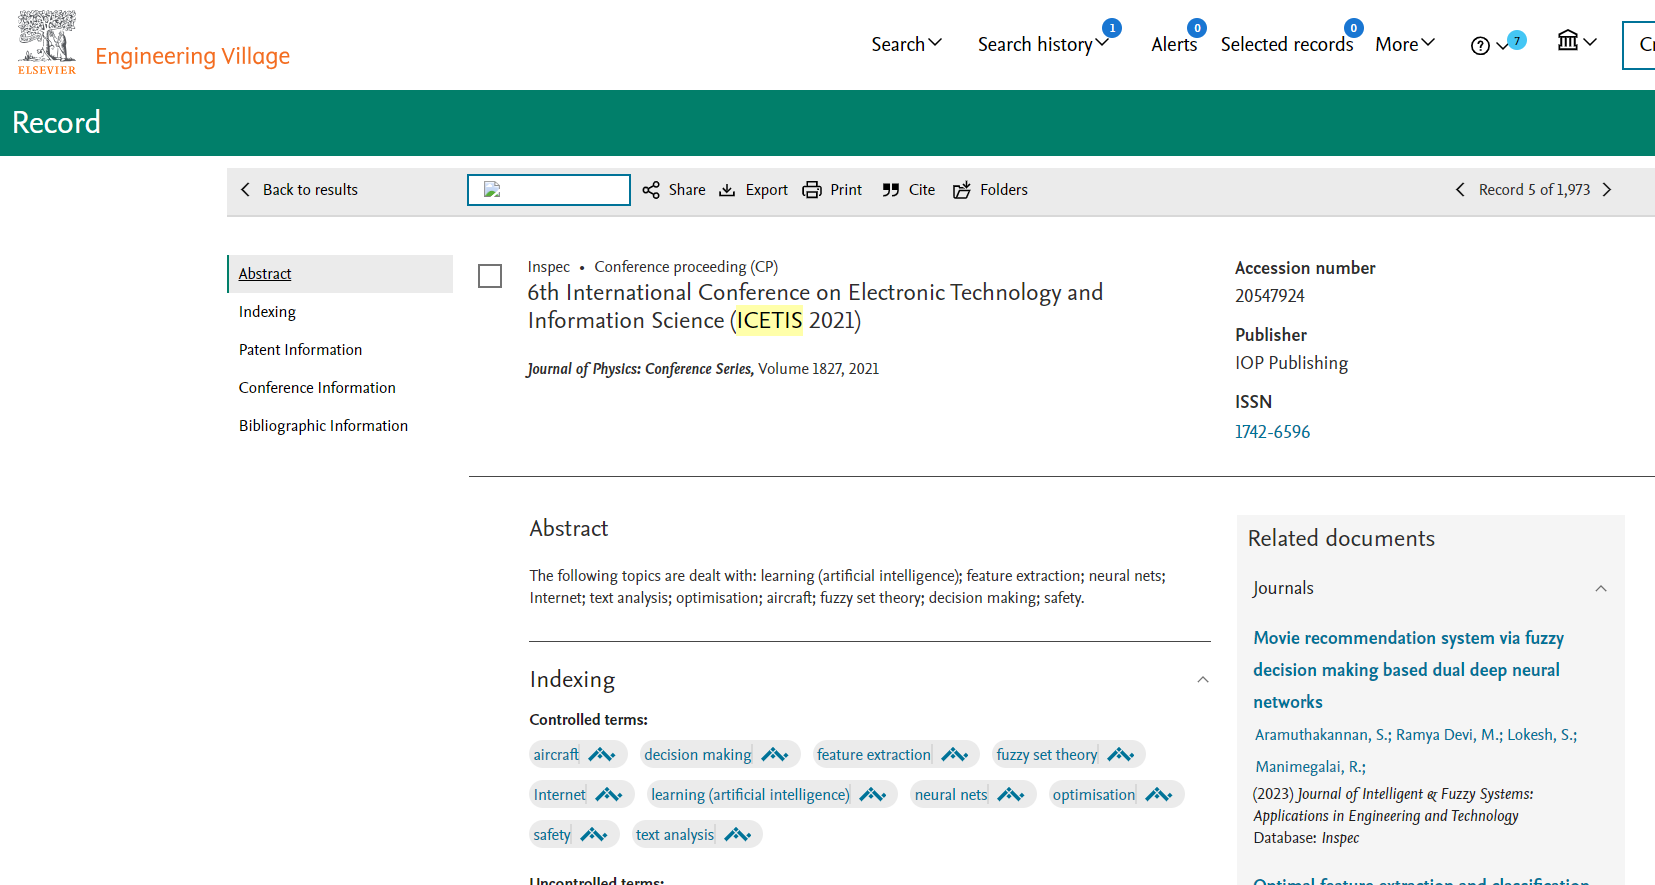The image size is (1655, 885).
Task: Open the Search dropdown menu
Action: tap(906, 44)
